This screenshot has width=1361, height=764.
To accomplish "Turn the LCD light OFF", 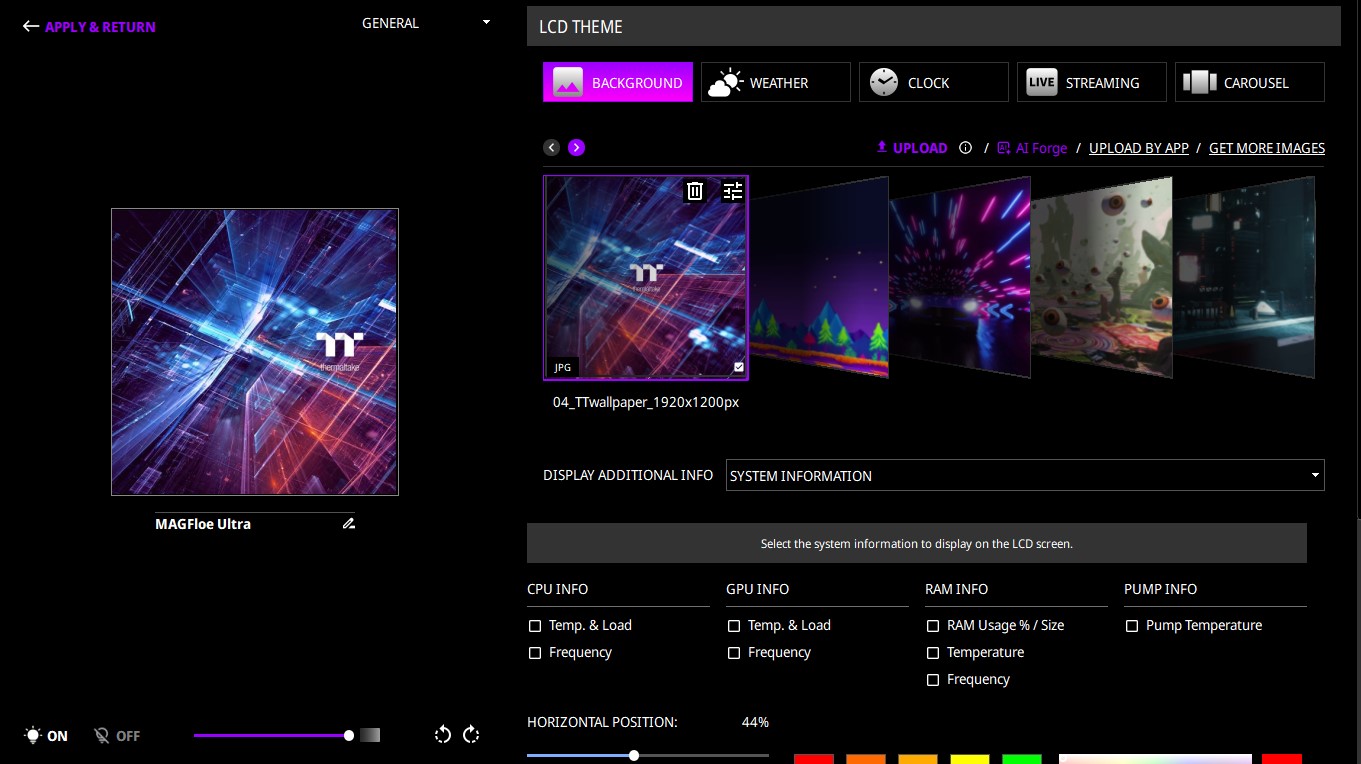I will click(117, 736).
